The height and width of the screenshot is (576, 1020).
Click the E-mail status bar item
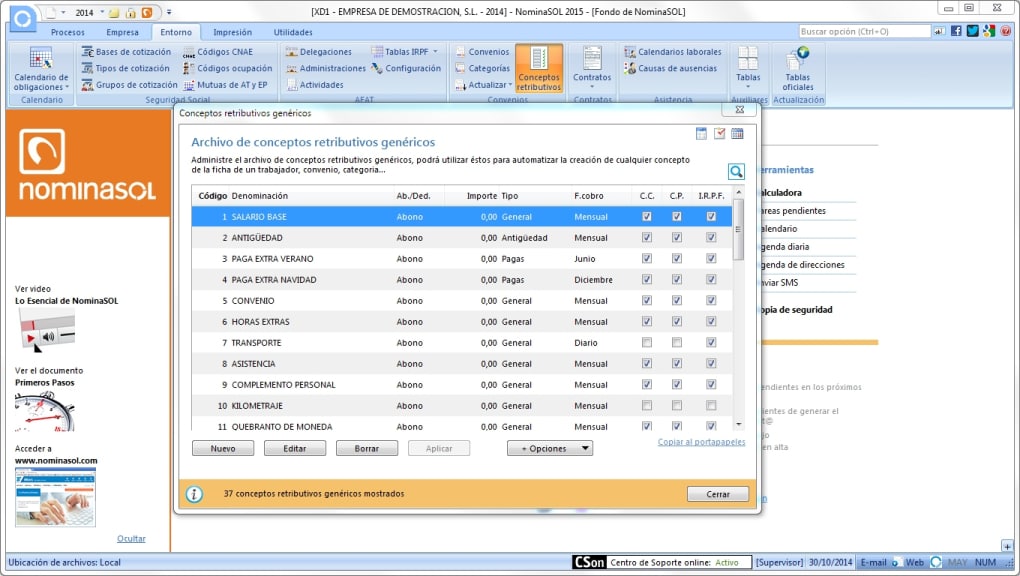pos(873,562)
